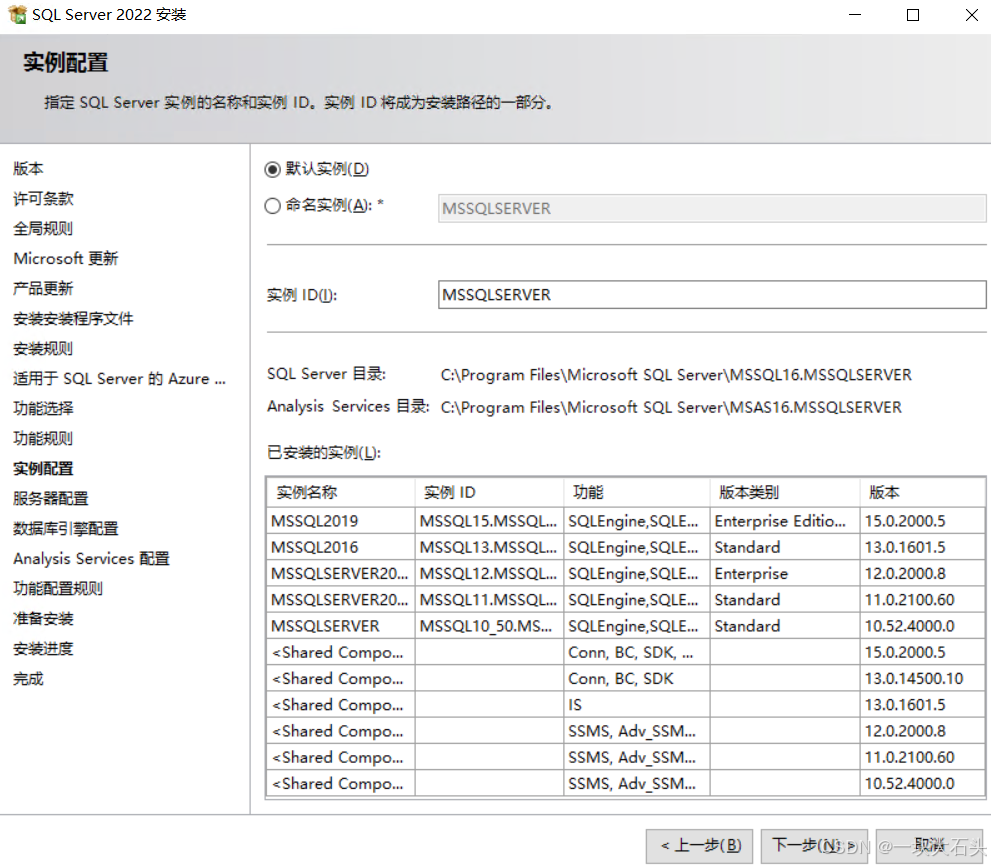The width and height of the screenshot is (991, 865).
Task: Click the SQL Server setup title bar icon
Action: point(17,15)
